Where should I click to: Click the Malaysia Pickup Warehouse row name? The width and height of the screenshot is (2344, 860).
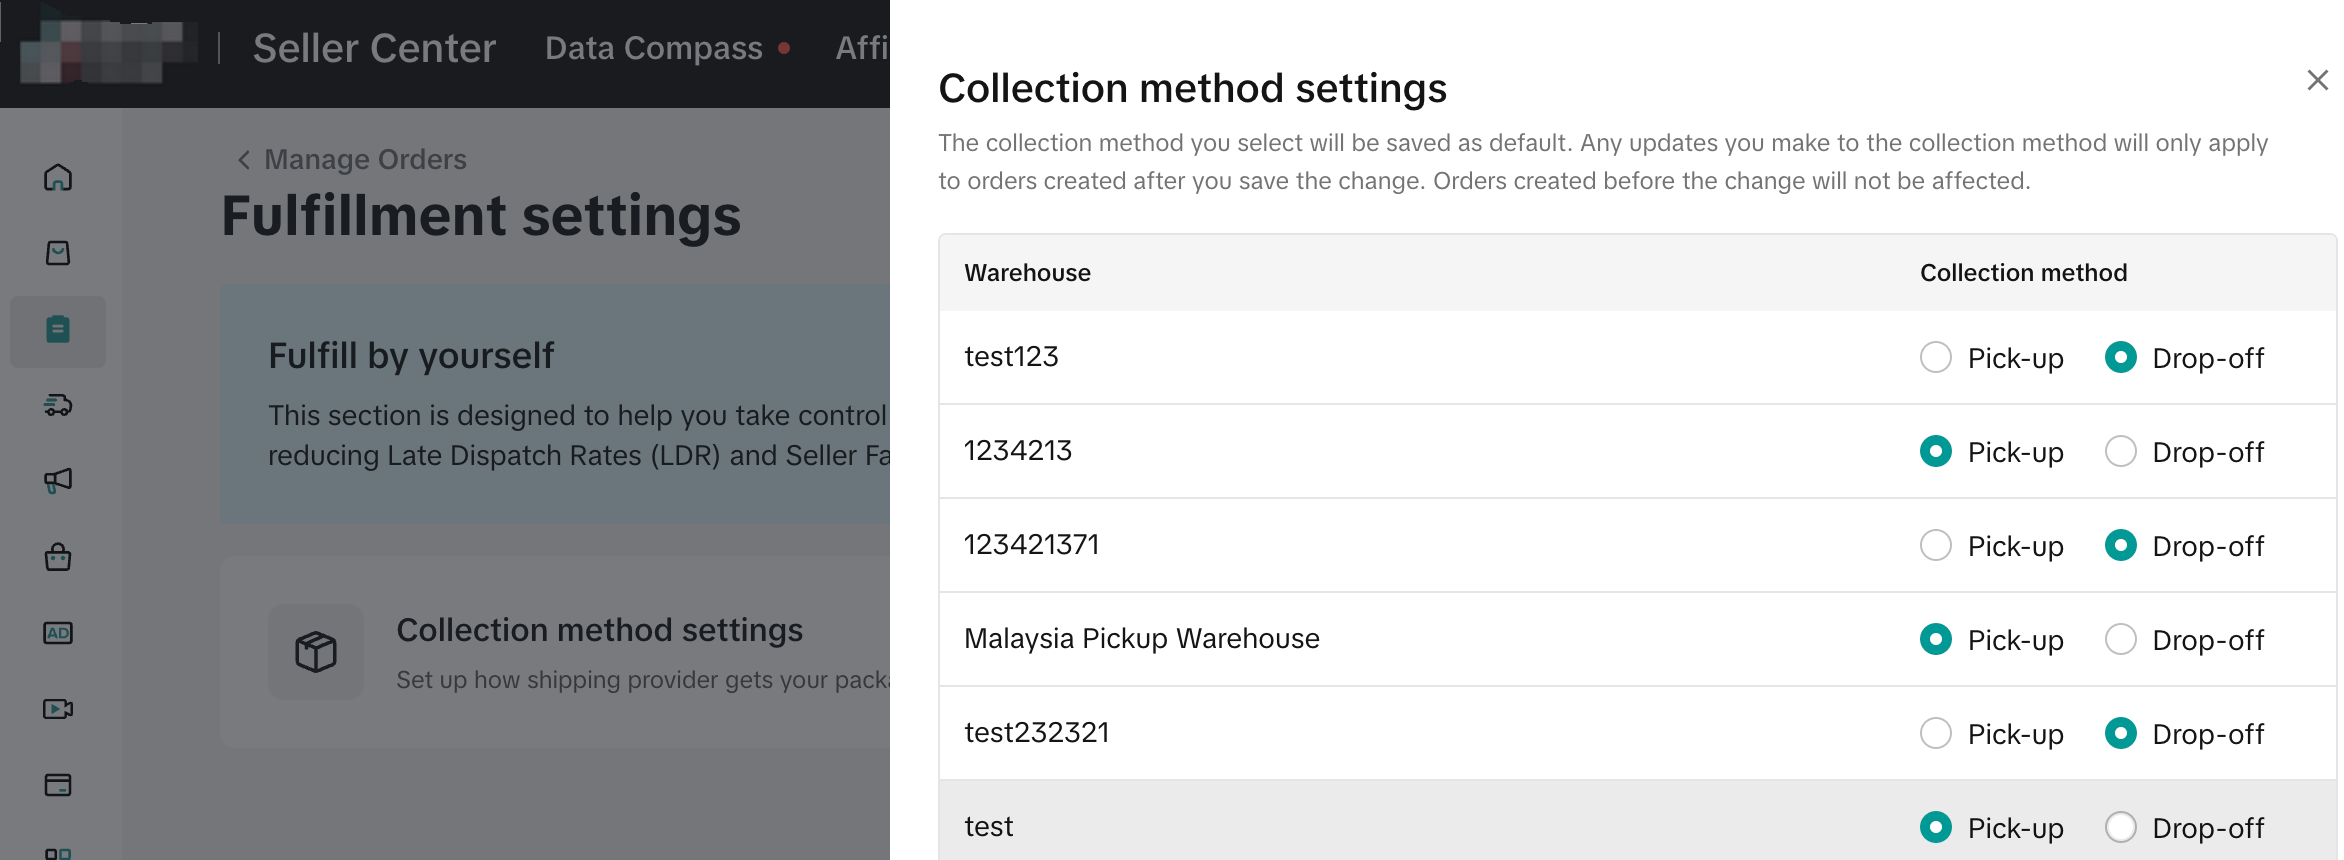coord(1141,639)
